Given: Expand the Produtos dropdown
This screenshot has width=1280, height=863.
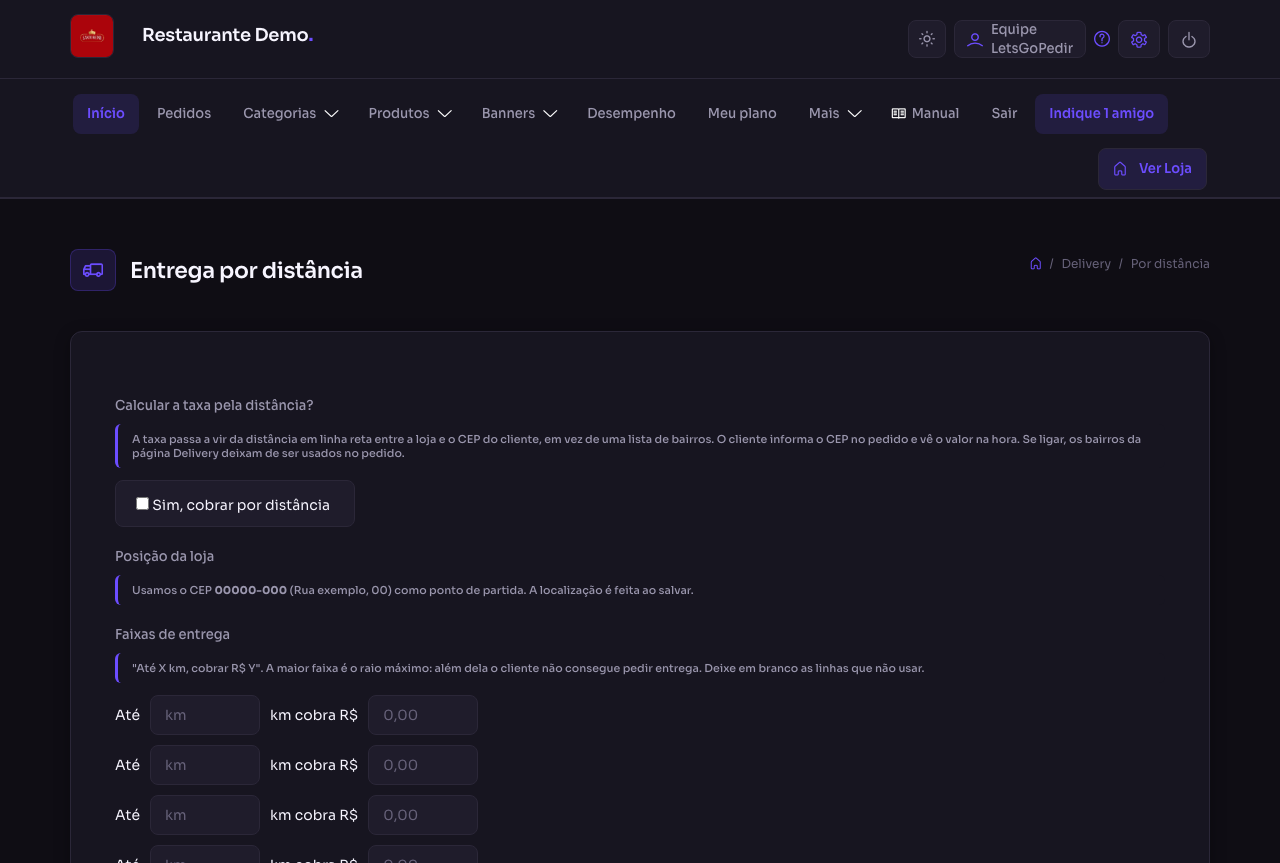Looking at the screenshot, I should [x=410, y=114].
